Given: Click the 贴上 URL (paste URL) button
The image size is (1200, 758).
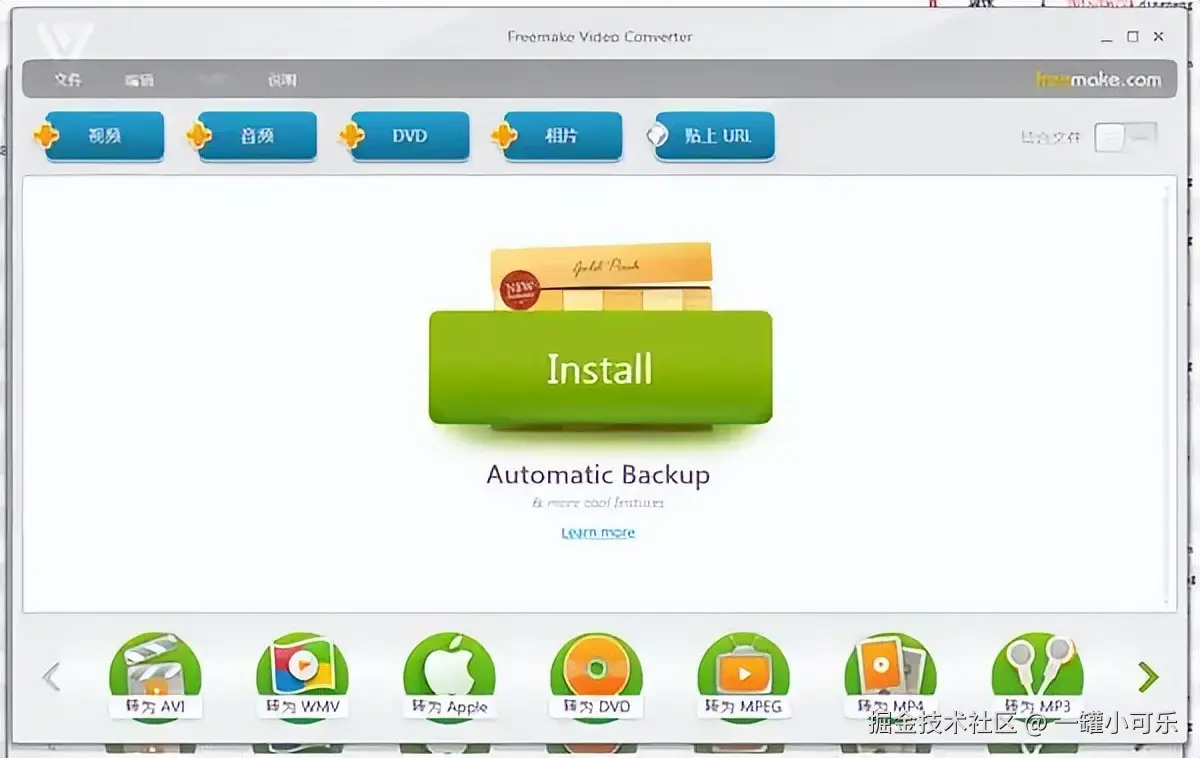Looking at the screenshot, I should coord(713,136).
